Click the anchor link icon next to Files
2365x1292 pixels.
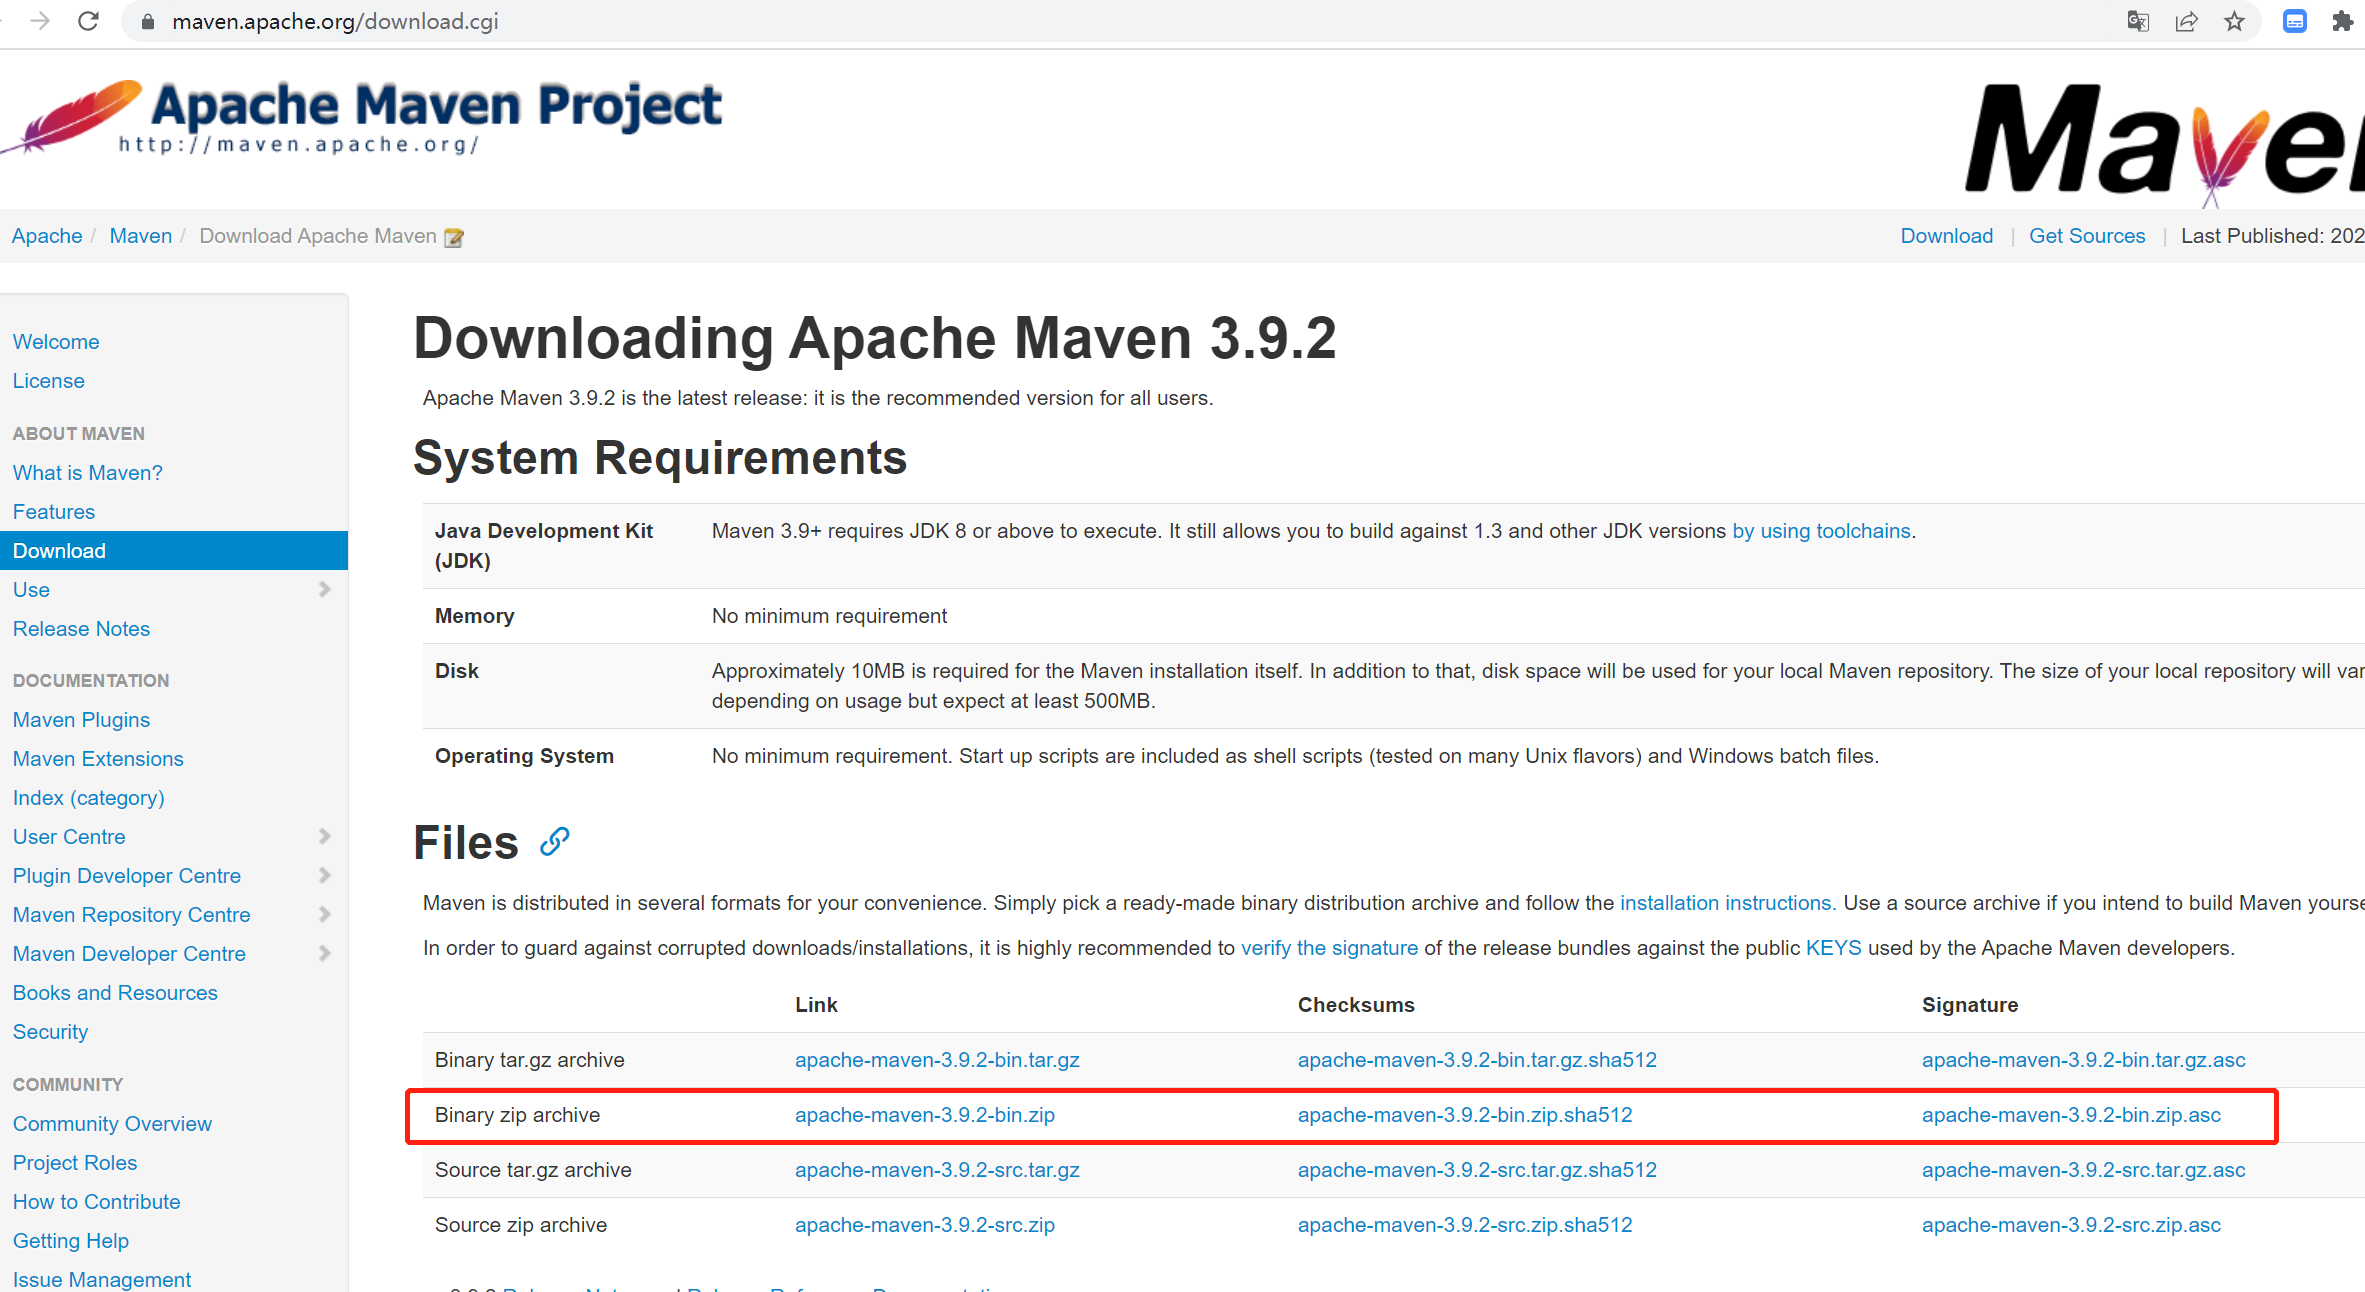[555, 842]
